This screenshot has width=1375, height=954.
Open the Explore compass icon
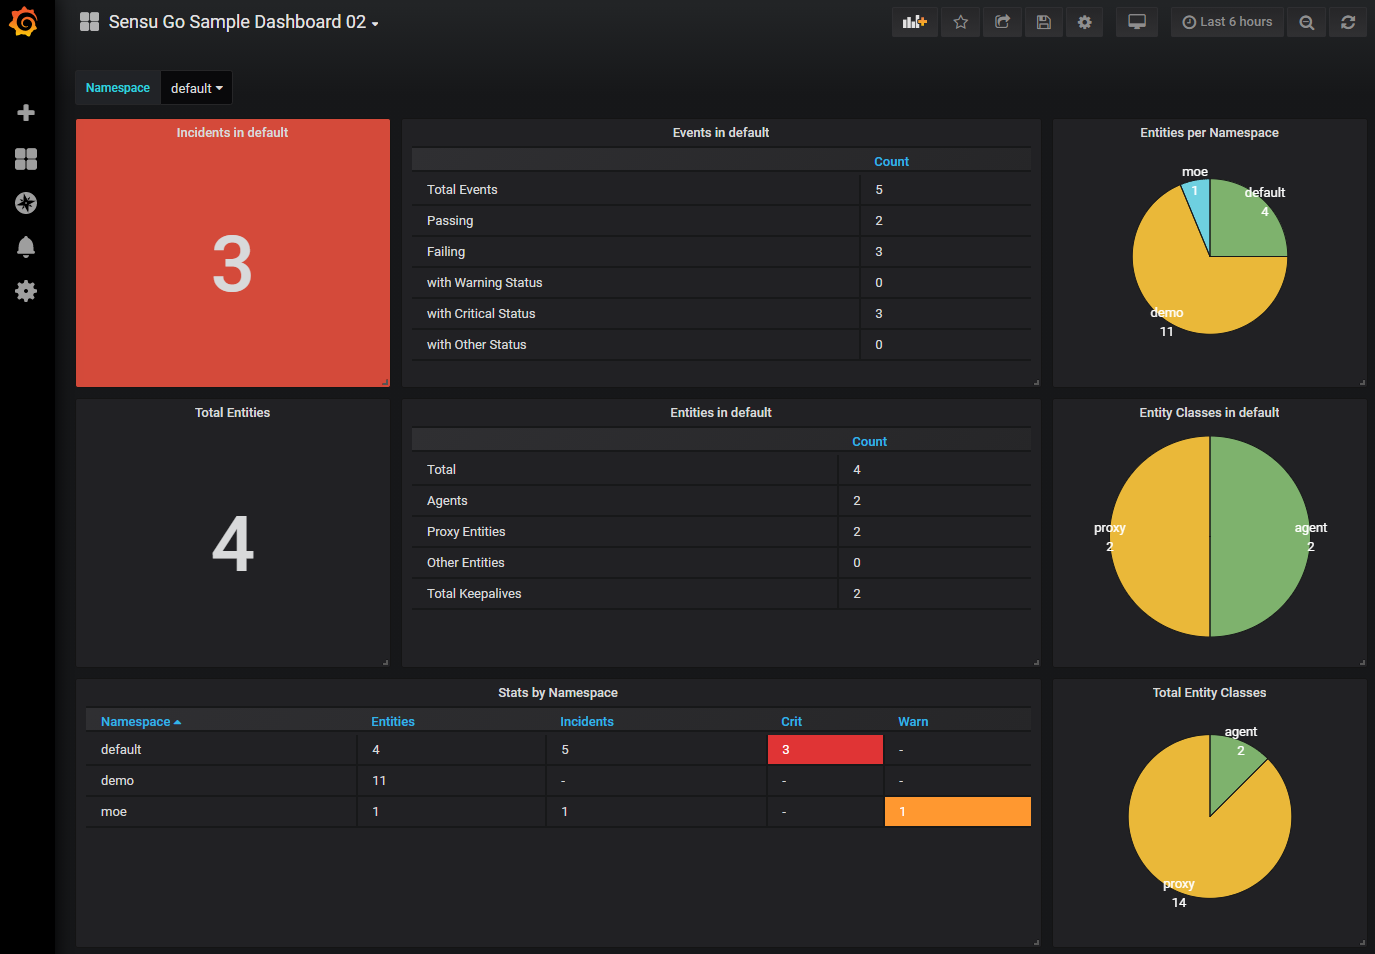click(27, 203)
